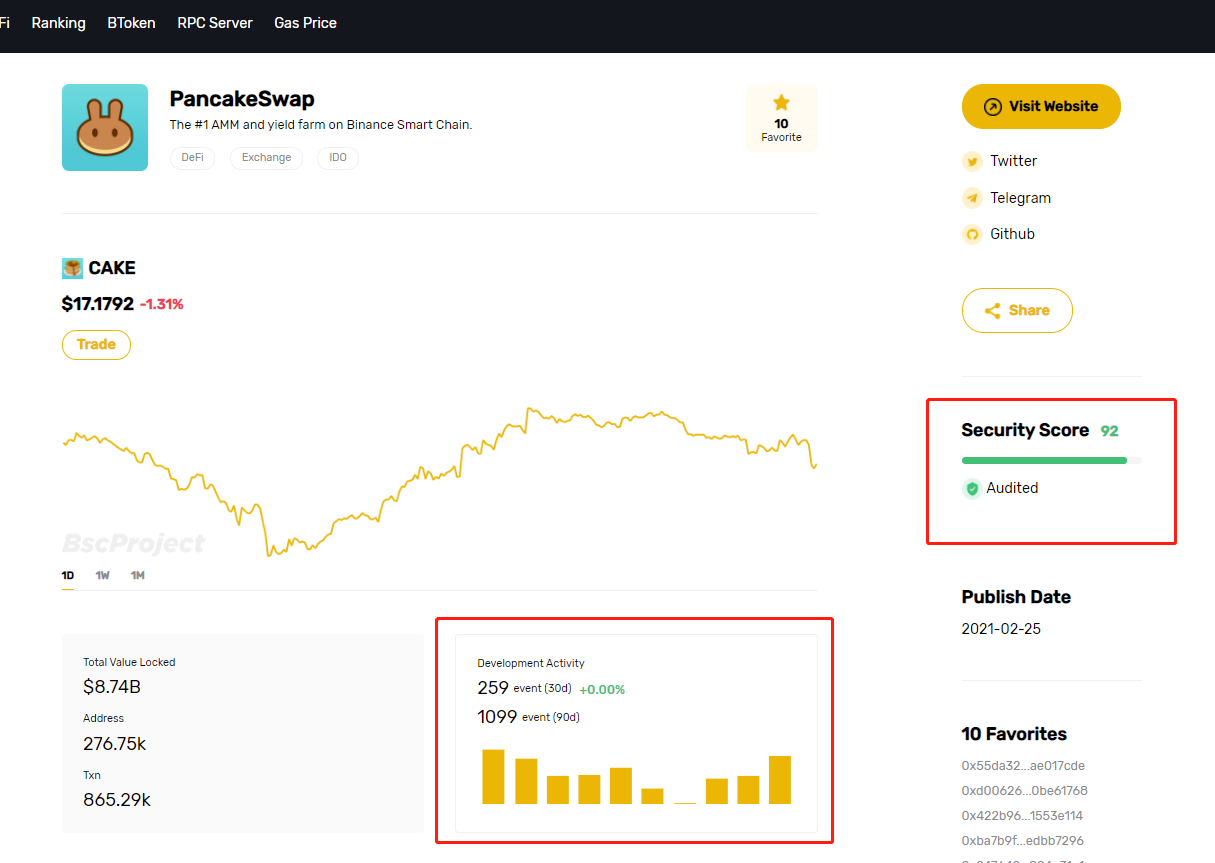Open Gas Price in navigation
The image size is (1215, 863).
(305, 23)
